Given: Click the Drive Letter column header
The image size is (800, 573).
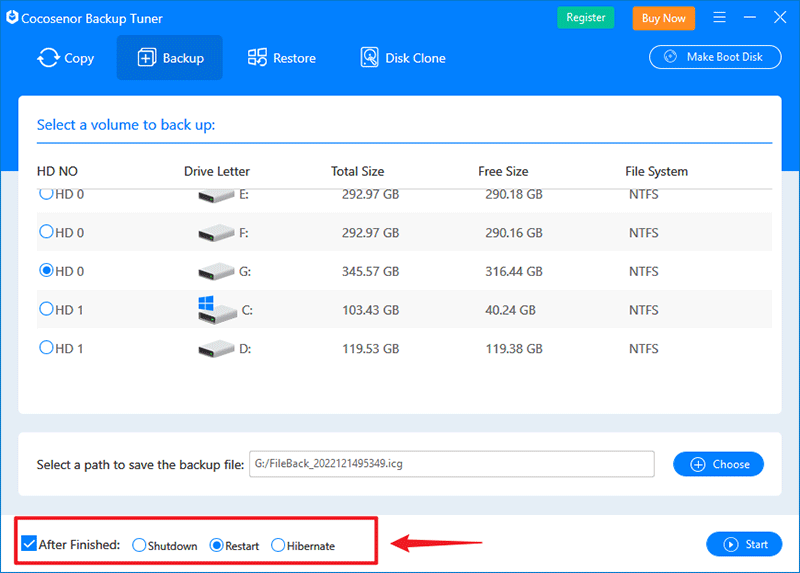Looking at the screenshot, I should click(217, 171).
